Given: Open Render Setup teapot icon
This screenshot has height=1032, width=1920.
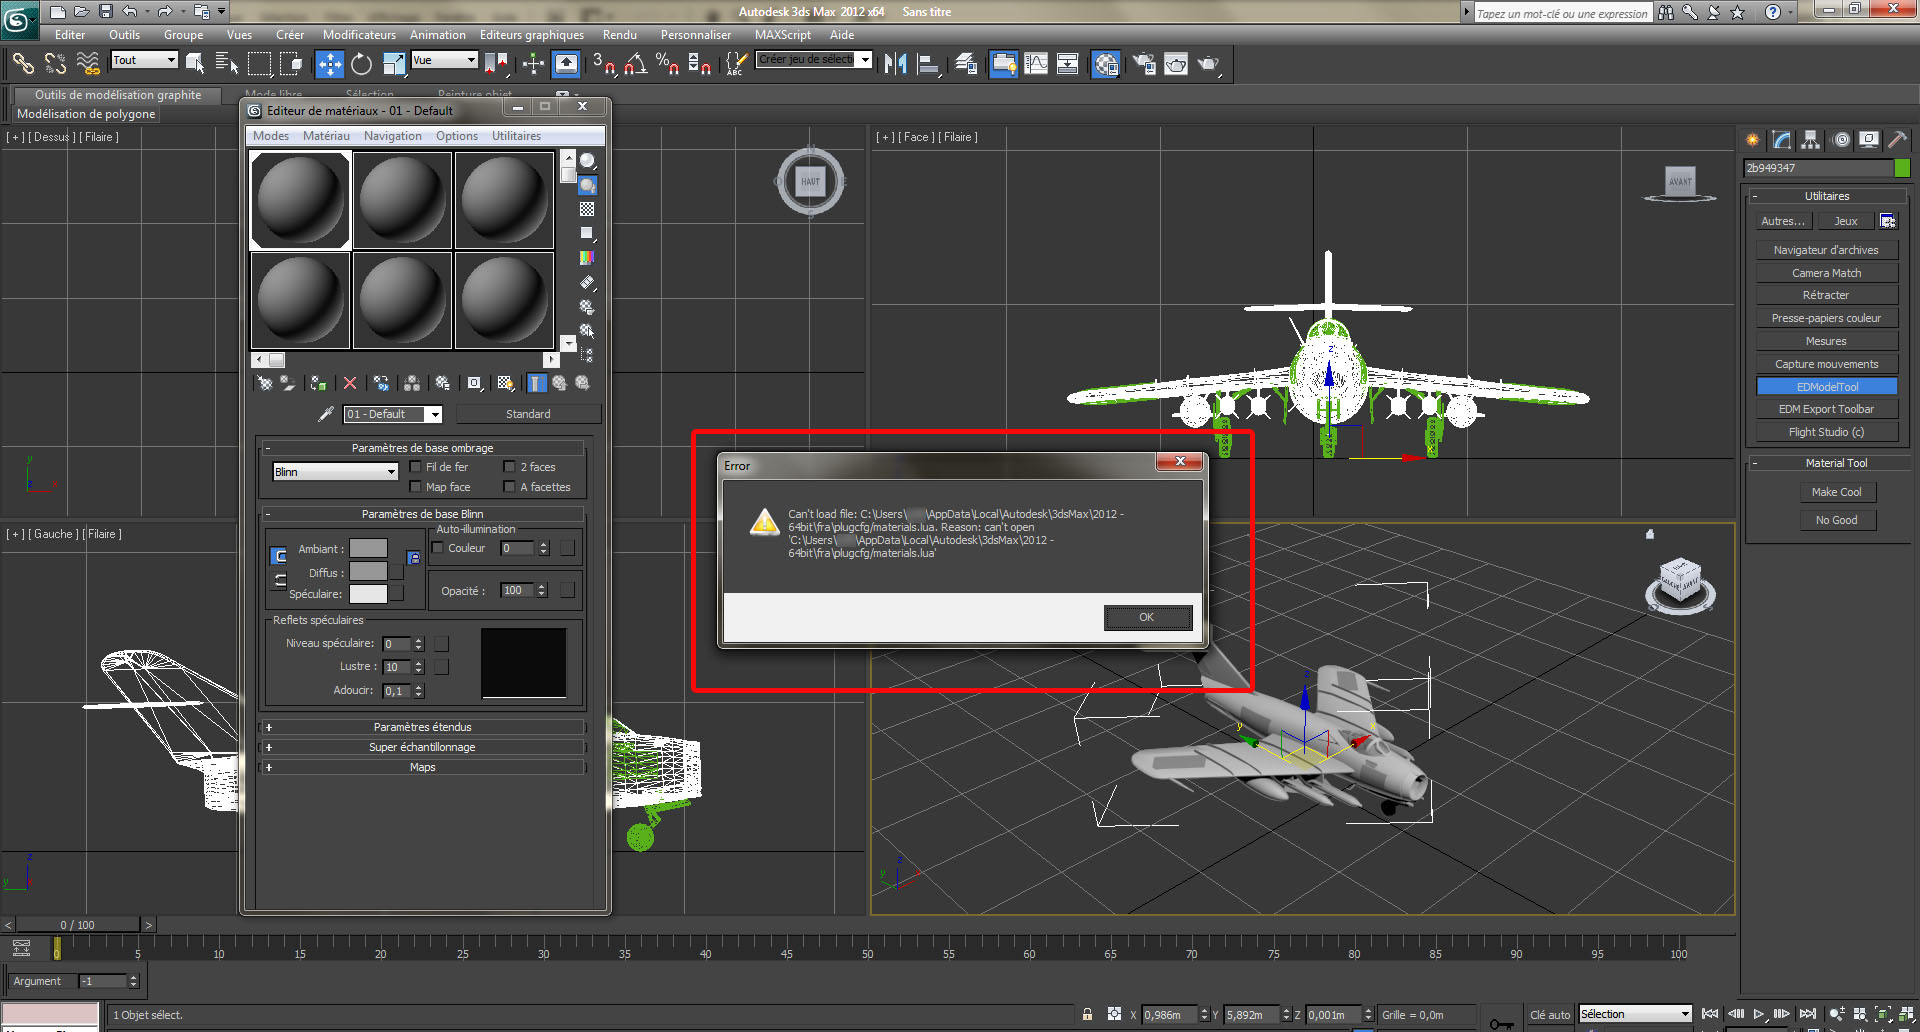Looking at the screenshot, I should tap(1144, 64).
